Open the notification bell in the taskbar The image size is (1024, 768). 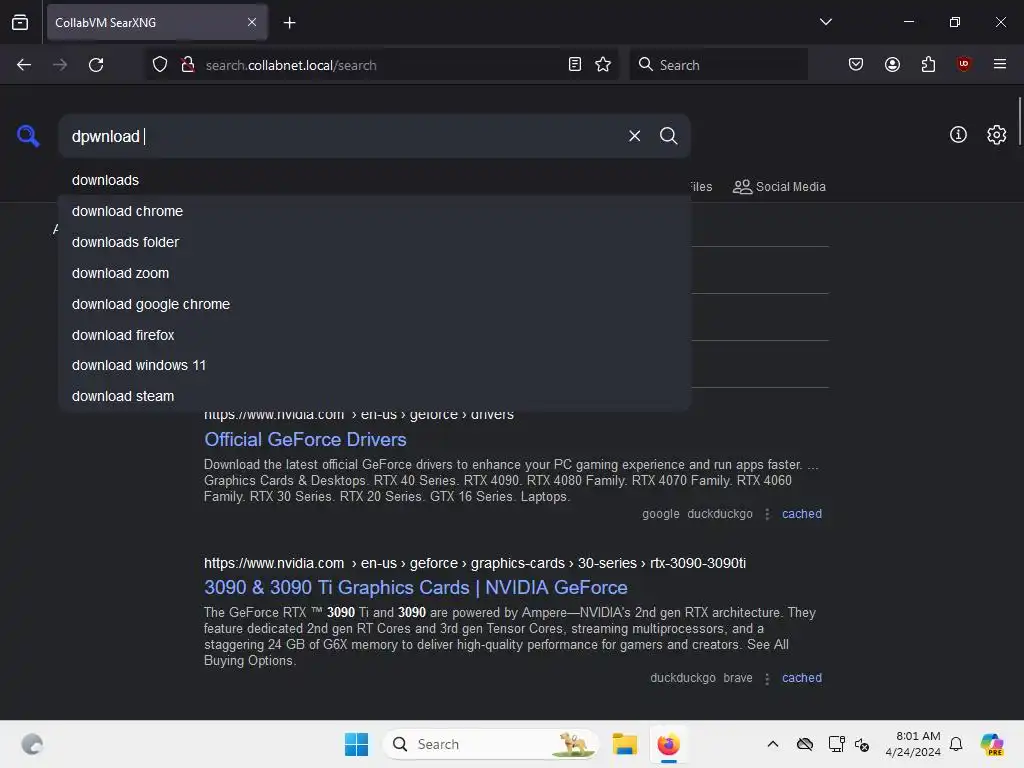(956, 744)
